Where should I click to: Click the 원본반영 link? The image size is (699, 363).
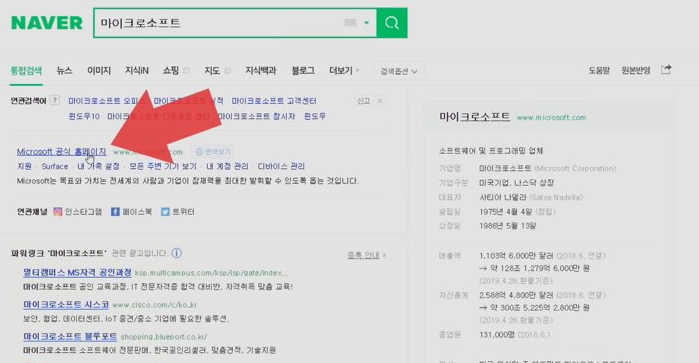click(x=636, y=70)
